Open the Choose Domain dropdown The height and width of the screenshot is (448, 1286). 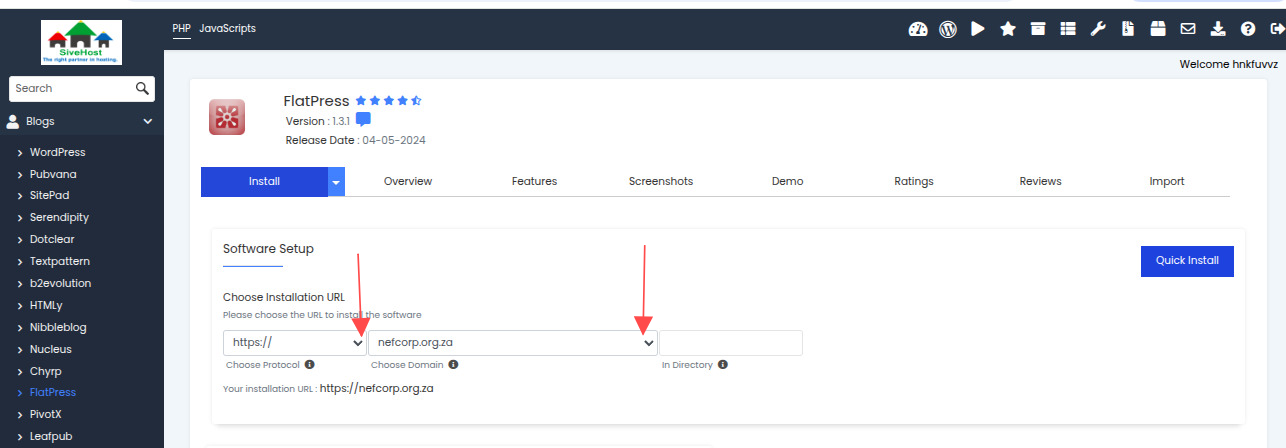tap(513, 343)
